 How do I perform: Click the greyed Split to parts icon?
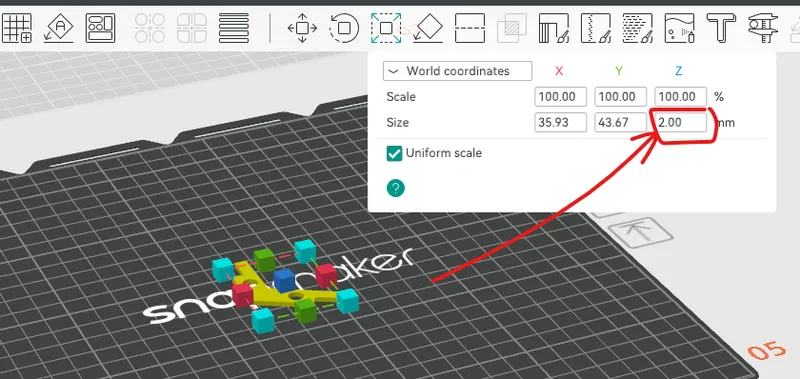coord(192,28)
